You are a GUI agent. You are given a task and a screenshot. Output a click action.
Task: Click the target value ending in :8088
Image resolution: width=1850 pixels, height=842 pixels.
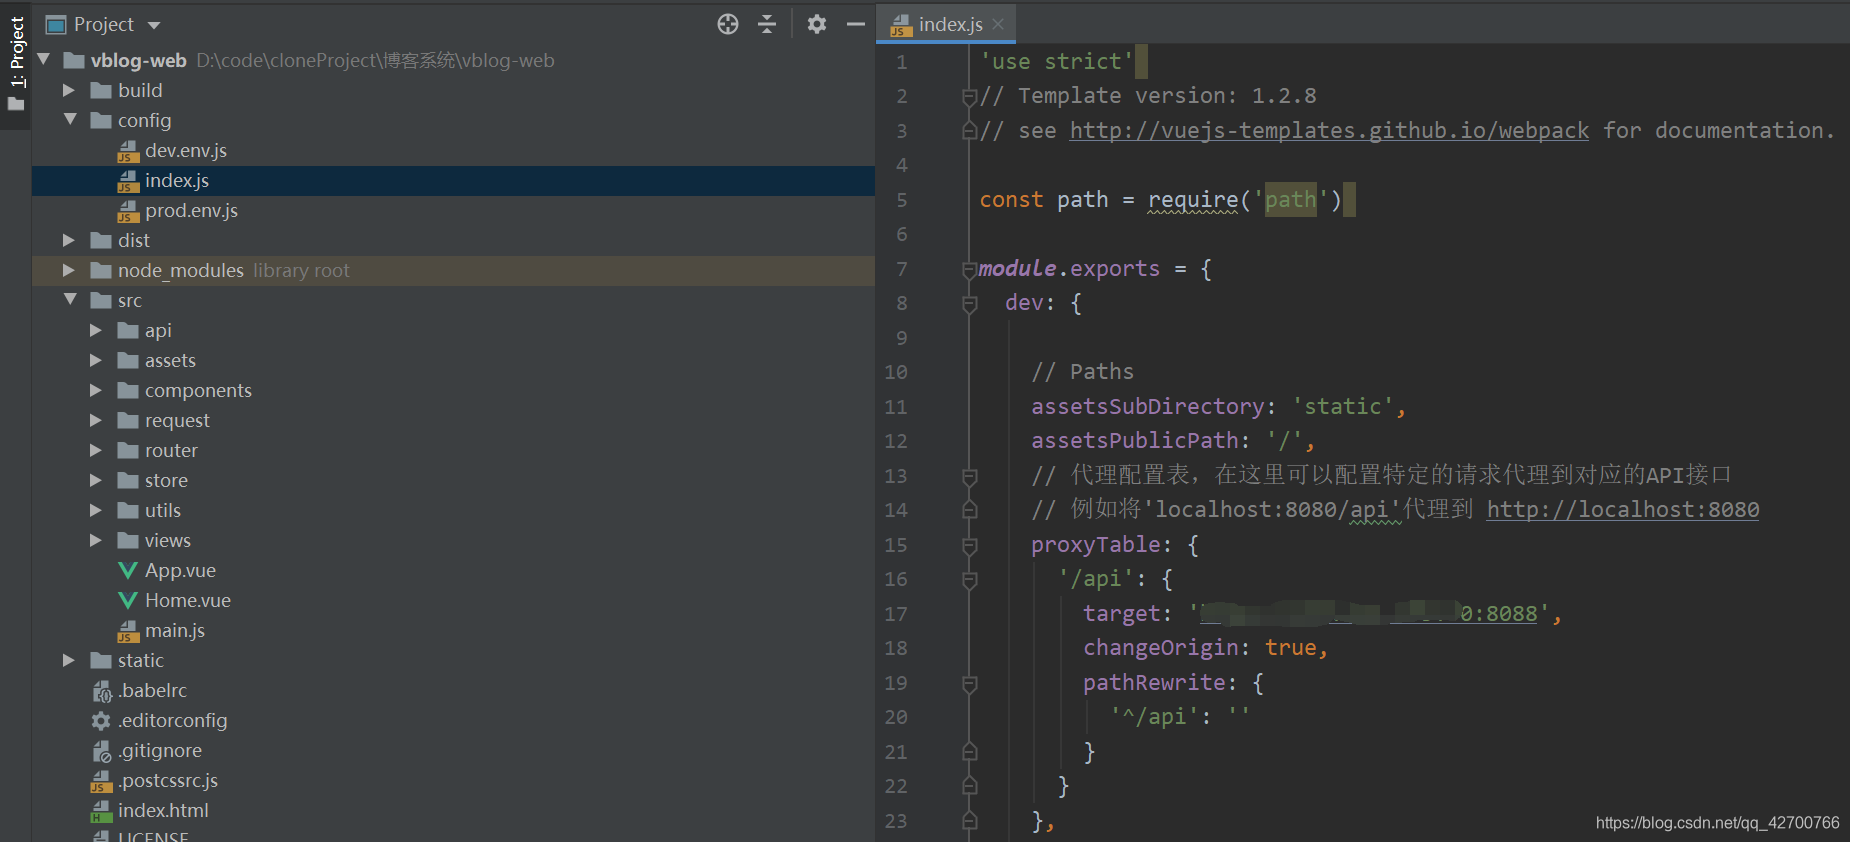tap(1369, 613)
